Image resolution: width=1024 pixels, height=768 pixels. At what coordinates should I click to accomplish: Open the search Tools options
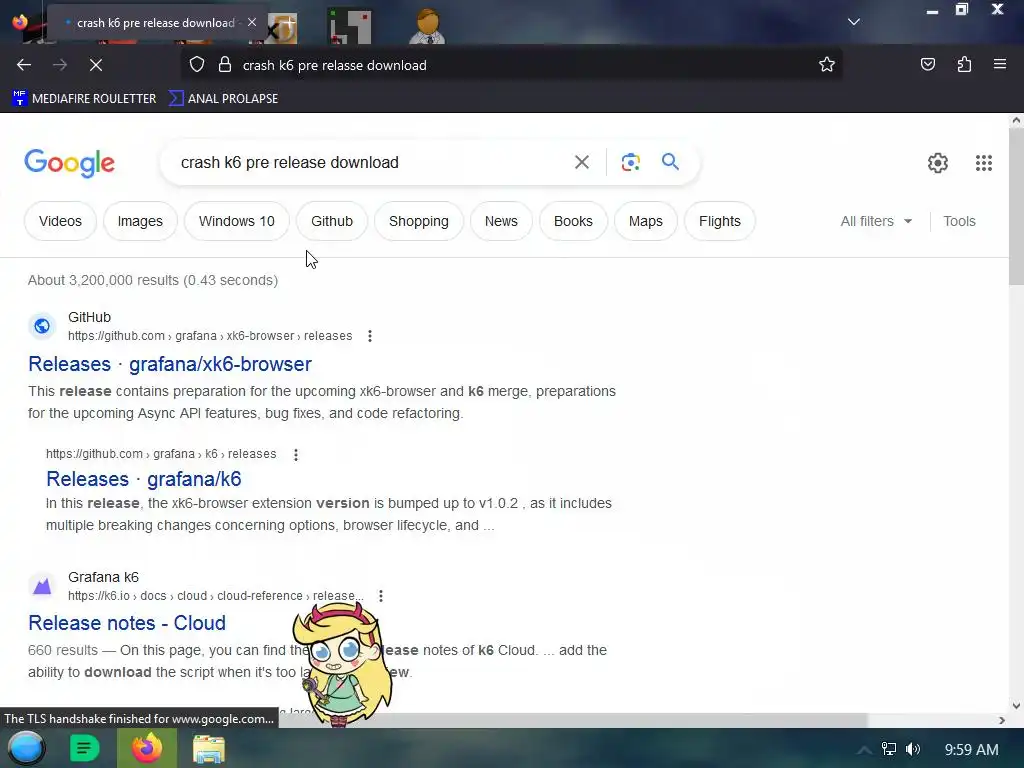pos(959,221)
